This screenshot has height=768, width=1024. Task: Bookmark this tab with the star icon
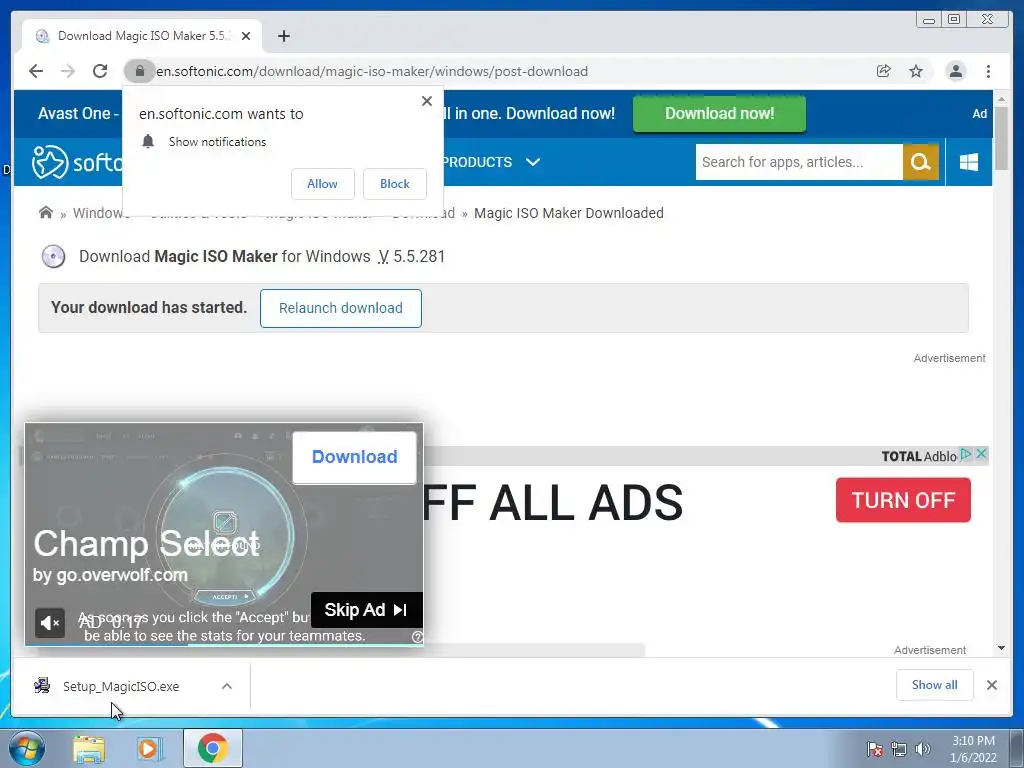[x=916, y=71]
